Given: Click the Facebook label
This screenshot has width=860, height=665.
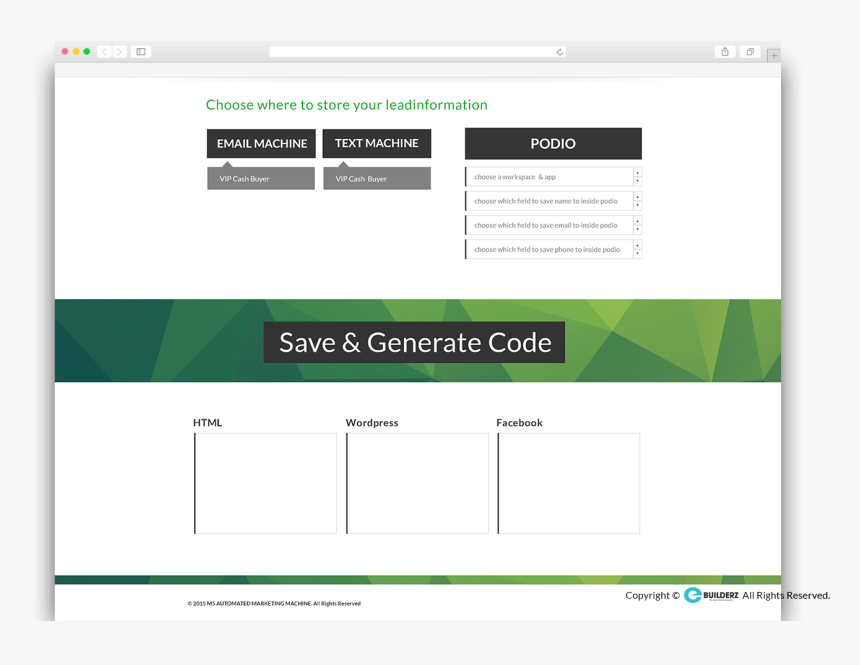Looking at the screenshot, I should [519, 422].
